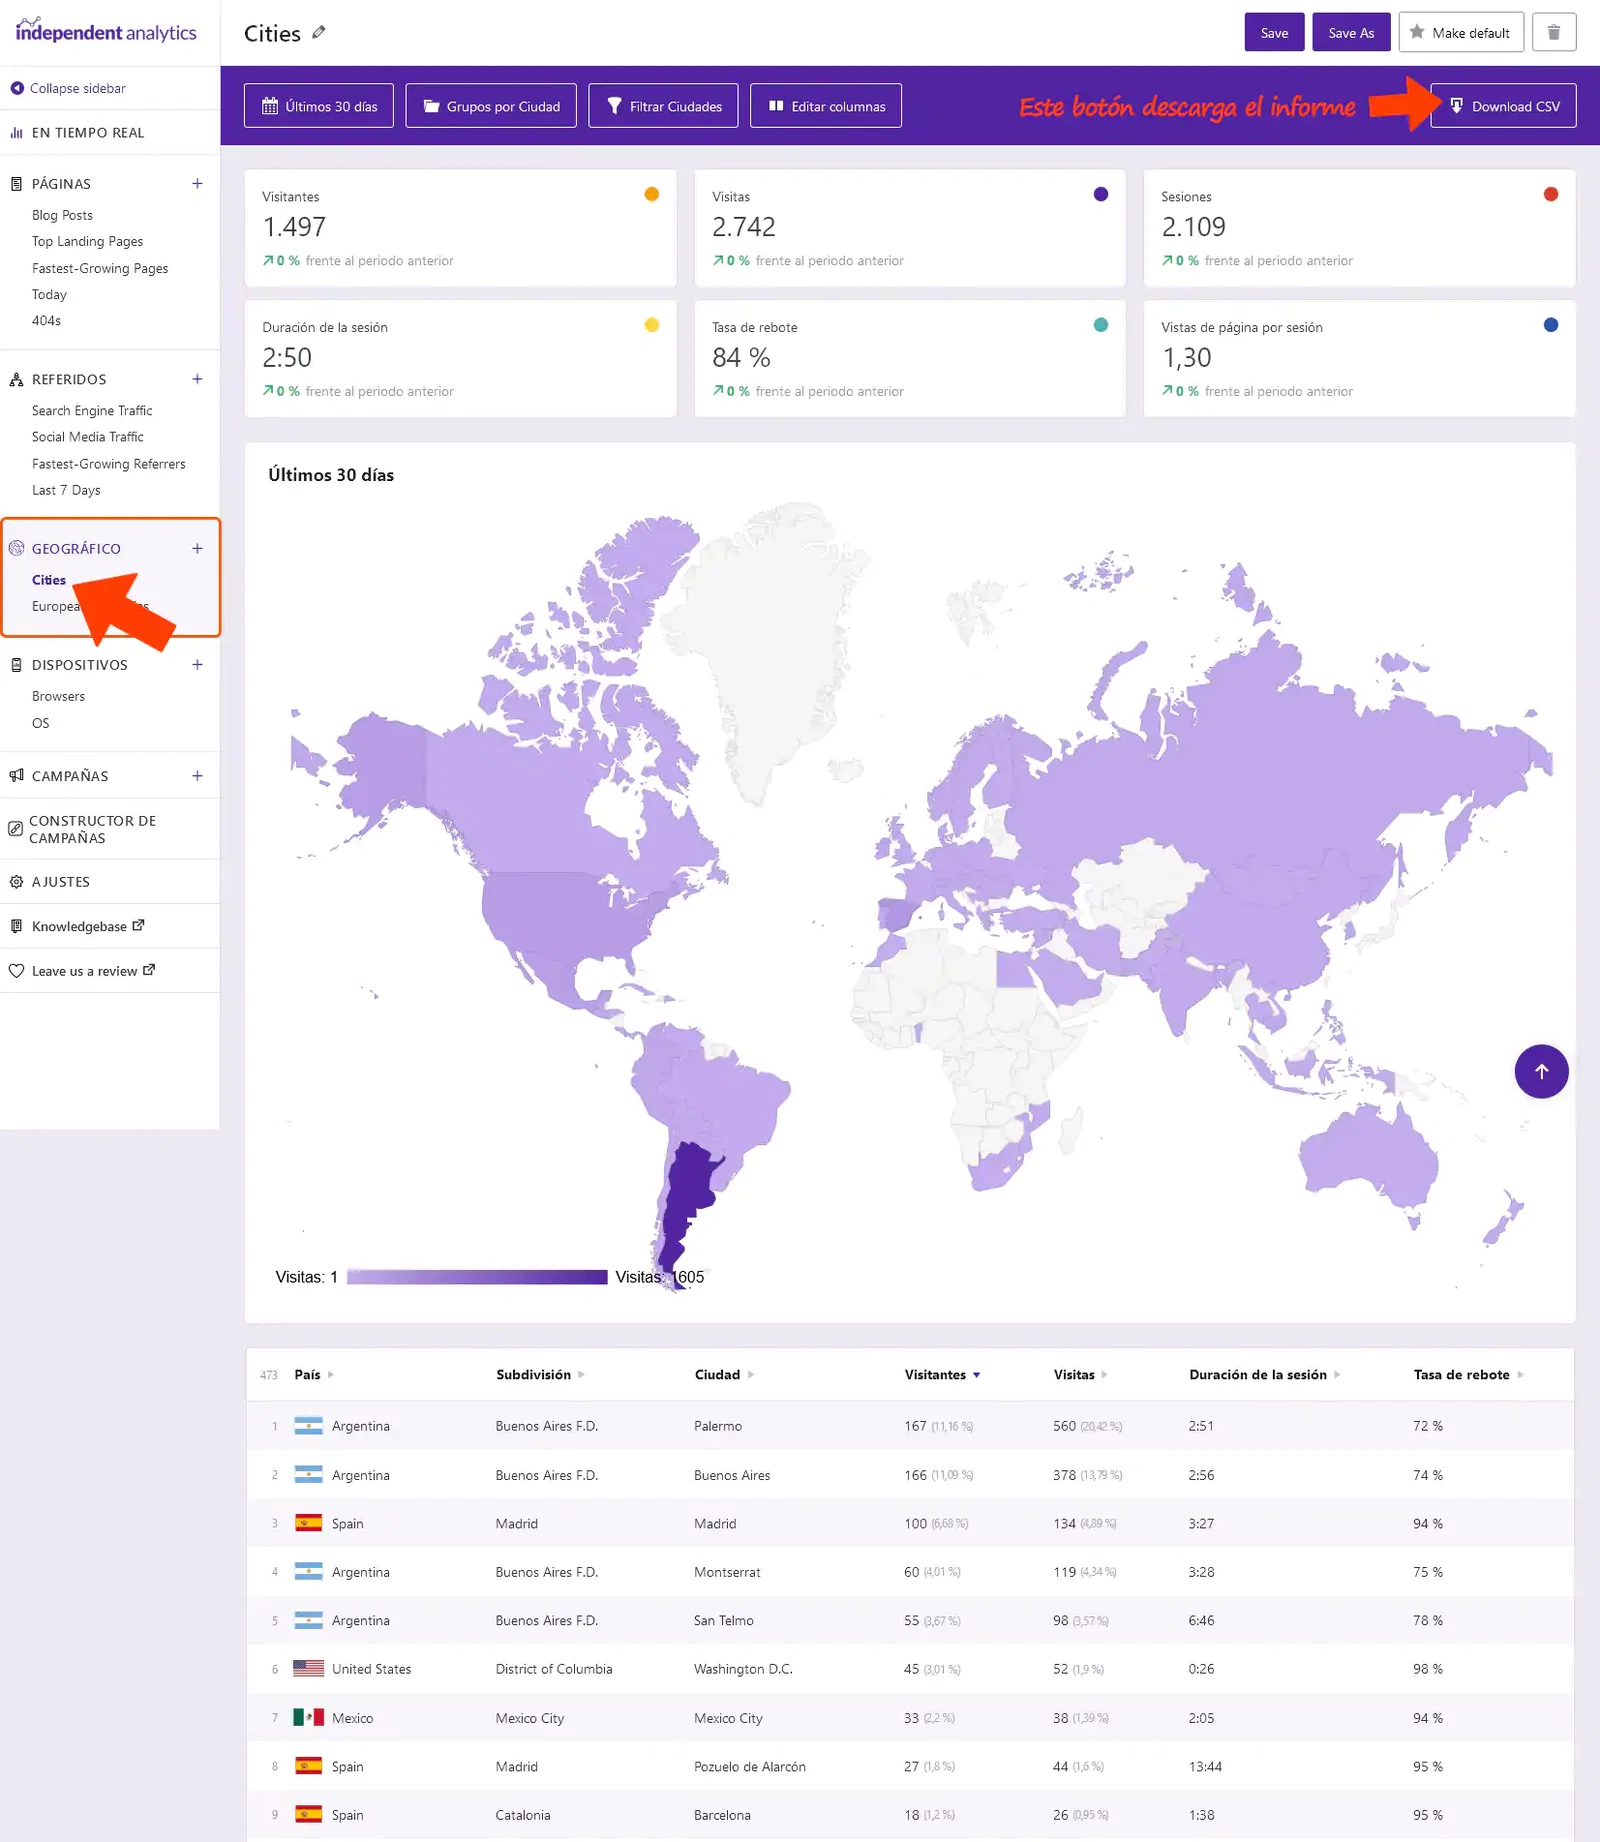Open Fastest-Growing Pages report
This screenshot has width=1600, height=1842.
pyautogui.click(x=100, y=268)
